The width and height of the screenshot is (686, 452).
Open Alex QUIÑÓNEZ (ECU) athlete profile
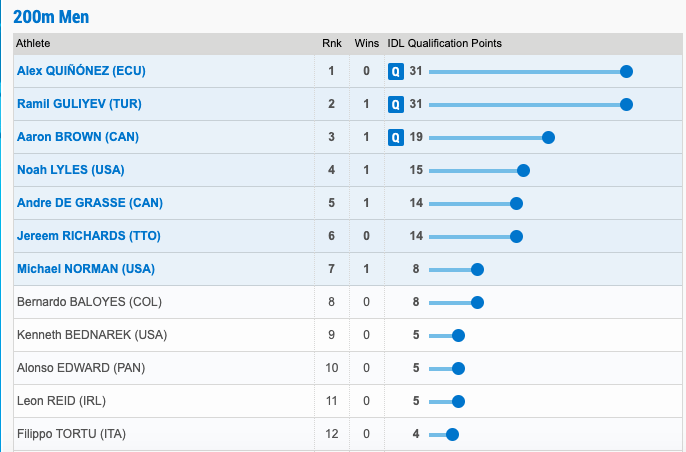coord(81,71)
